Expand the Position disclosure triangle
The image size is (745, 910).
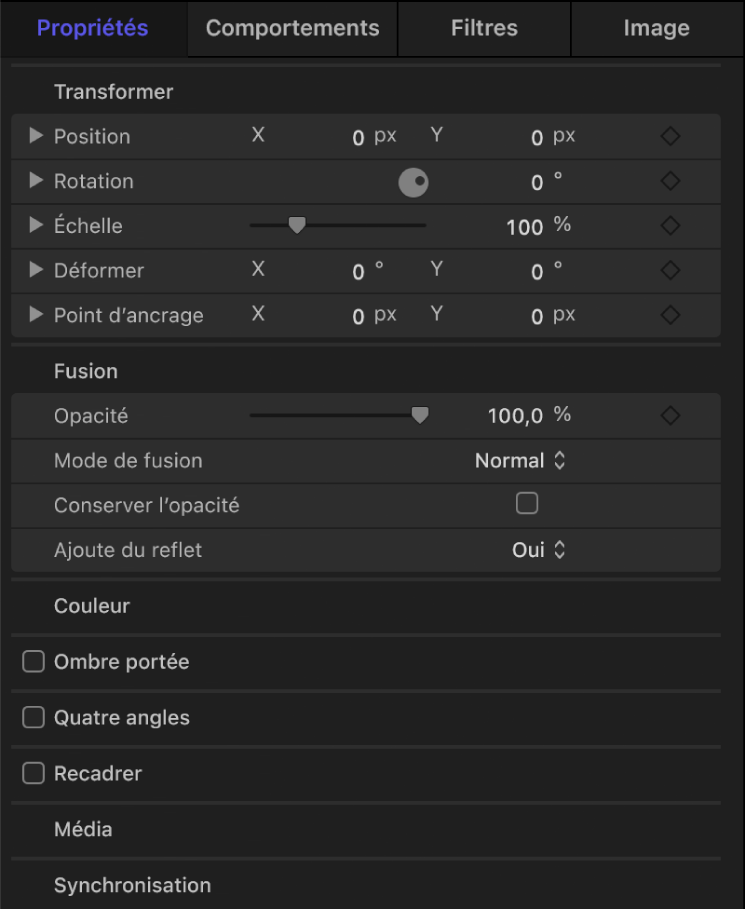tap(36, 136)
